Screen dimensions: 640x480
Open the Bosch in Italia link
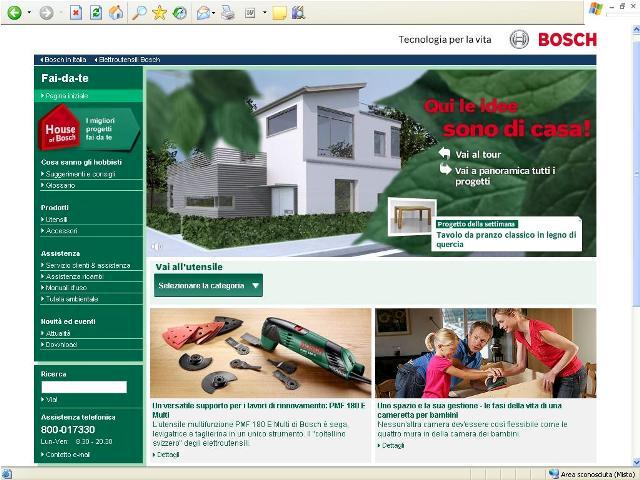click(x=63, y=60)
